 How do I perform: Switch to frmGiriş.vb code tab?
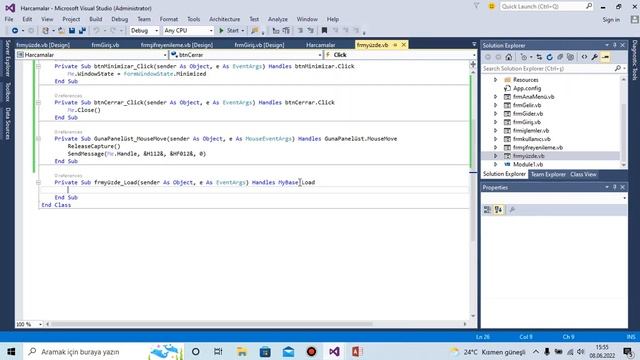pos(105,45)
